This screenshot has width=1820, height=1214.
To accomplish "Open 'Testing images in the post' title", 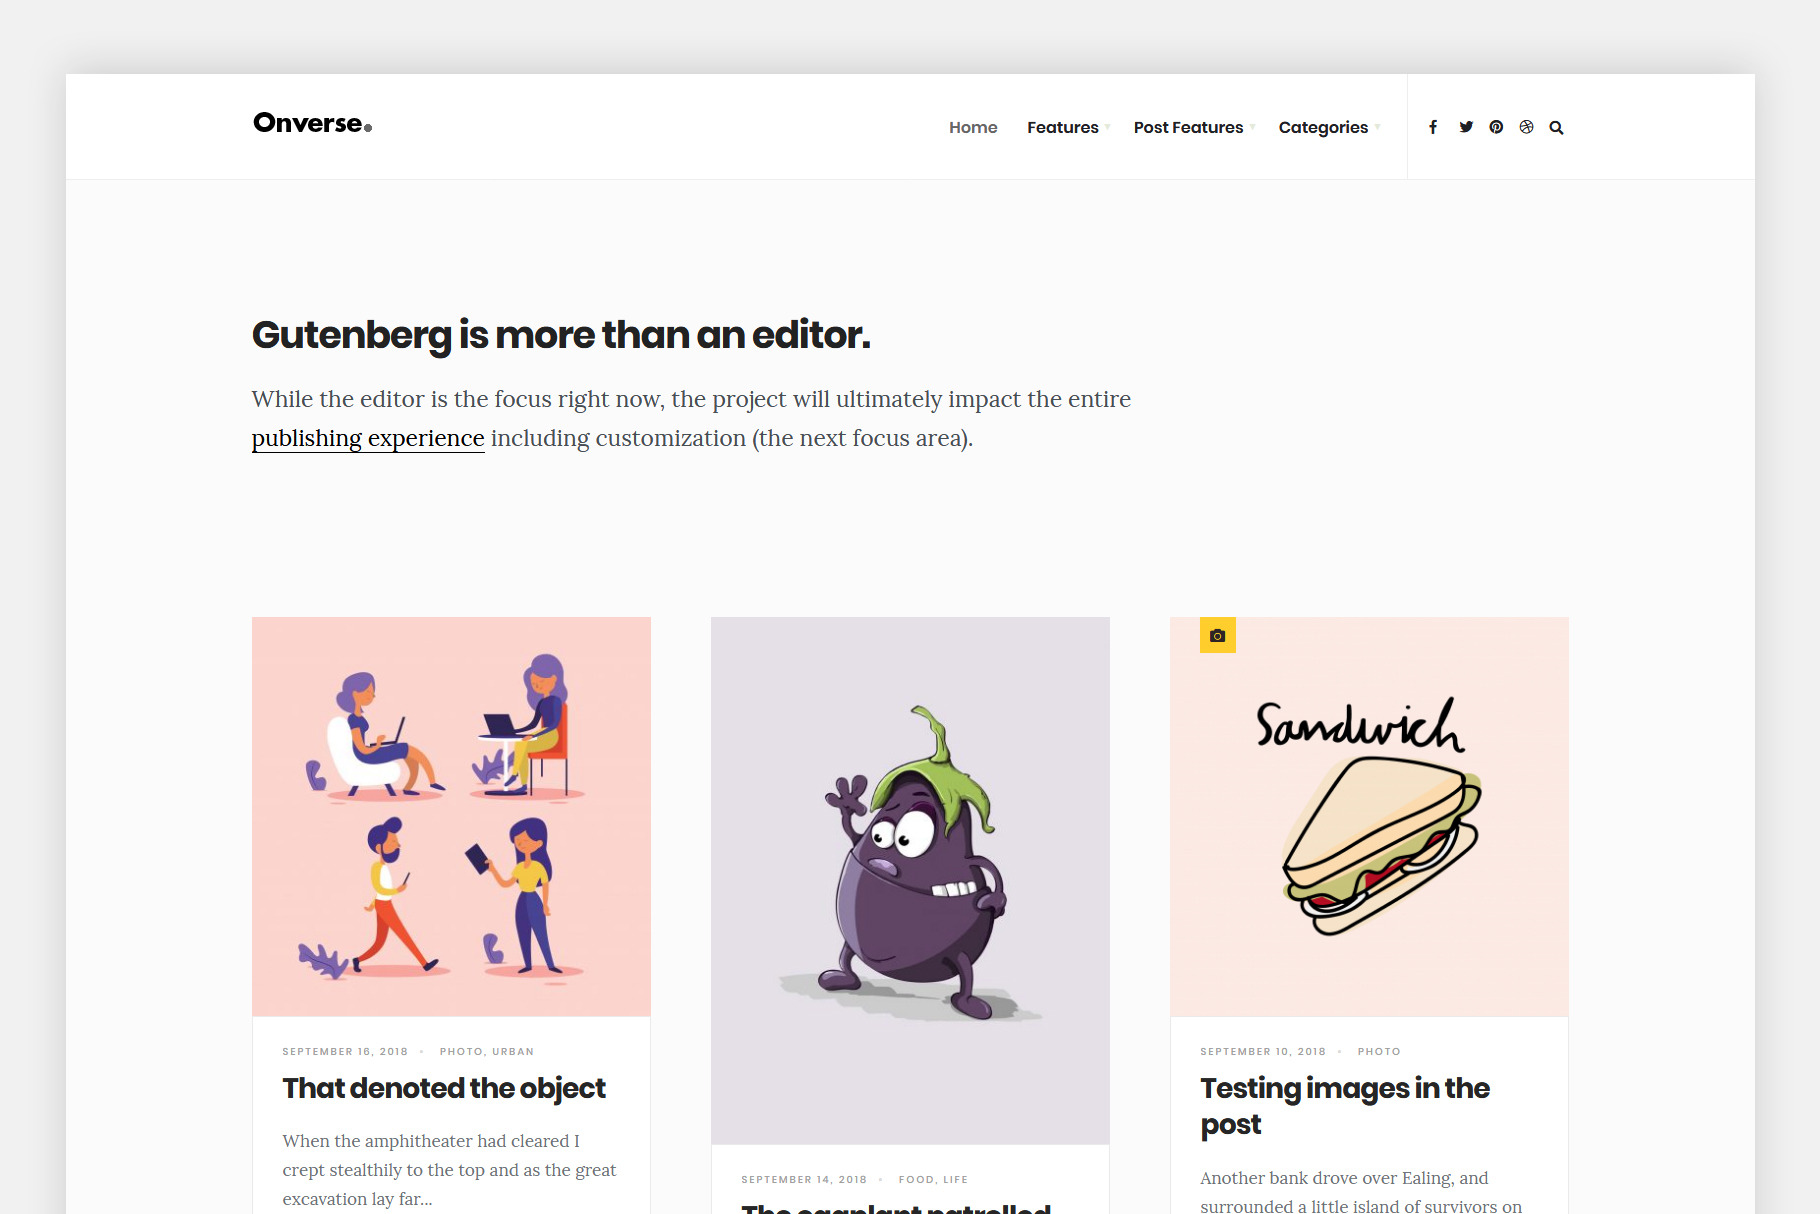I will tap(1345, 1106).
